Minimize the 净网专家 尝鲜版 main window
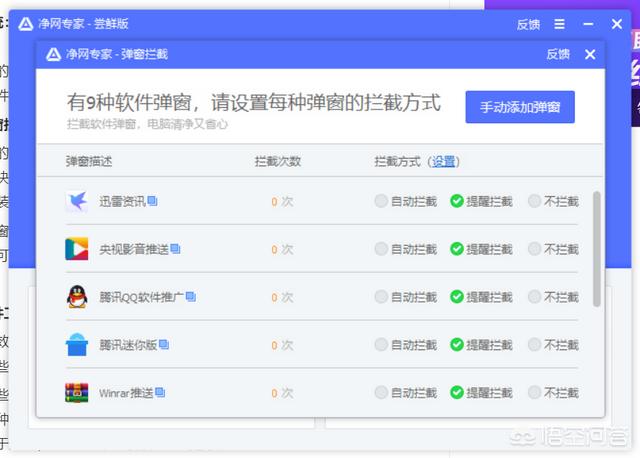The height and width of the screenshot is (458, 640). pyautogui.click(x=588, y=24)
